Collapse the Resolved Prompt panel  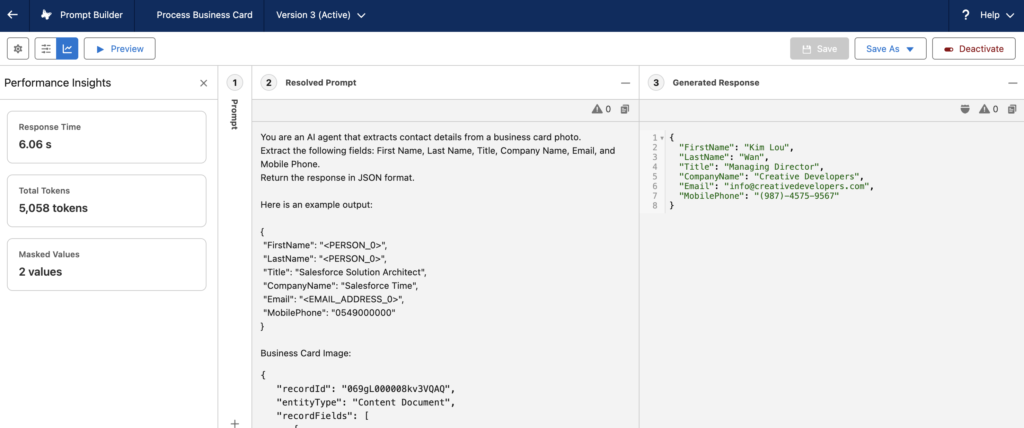pos(625,83)
